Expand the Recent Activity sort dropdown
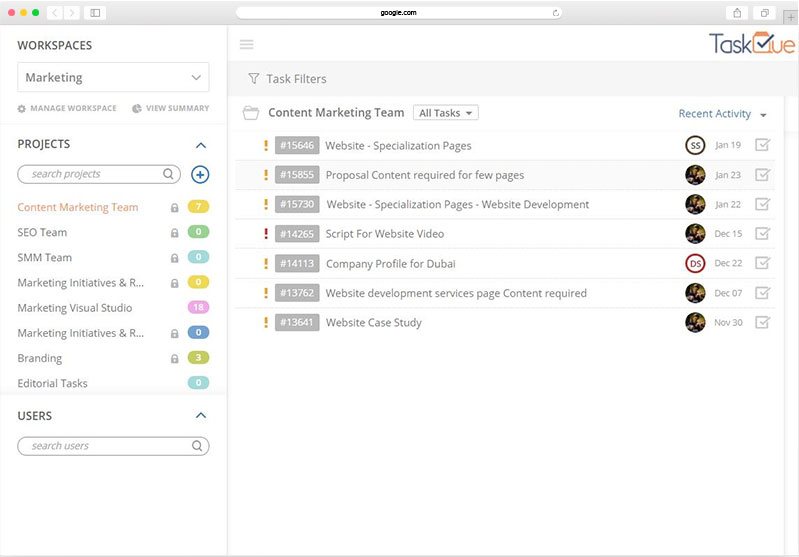Image resolution: width=799 pixels, height=557 pixels. tap(722, 114)
